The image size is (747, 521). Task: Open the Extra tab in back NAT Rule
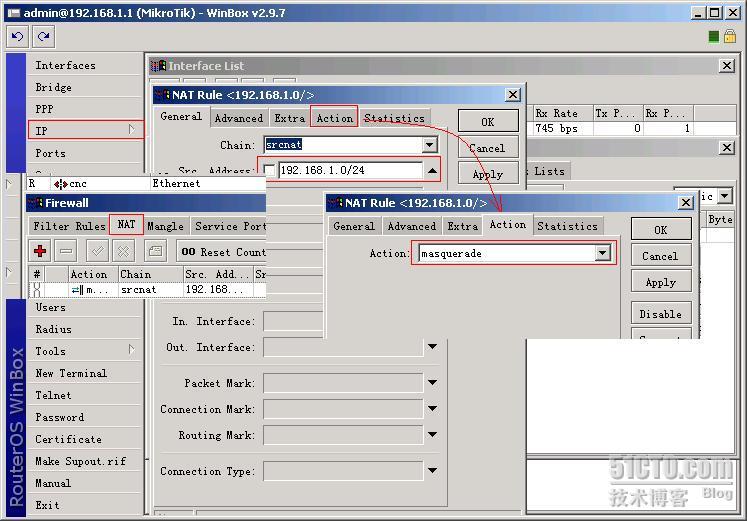coord(289,118)
